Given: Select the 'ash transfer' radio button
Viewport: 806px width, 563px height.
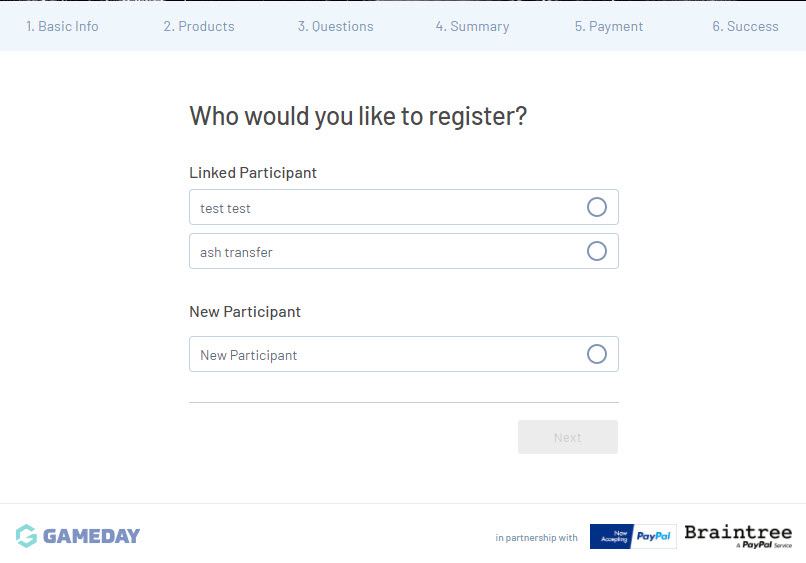Looking at the screenshot, I should tap(597, 251).
